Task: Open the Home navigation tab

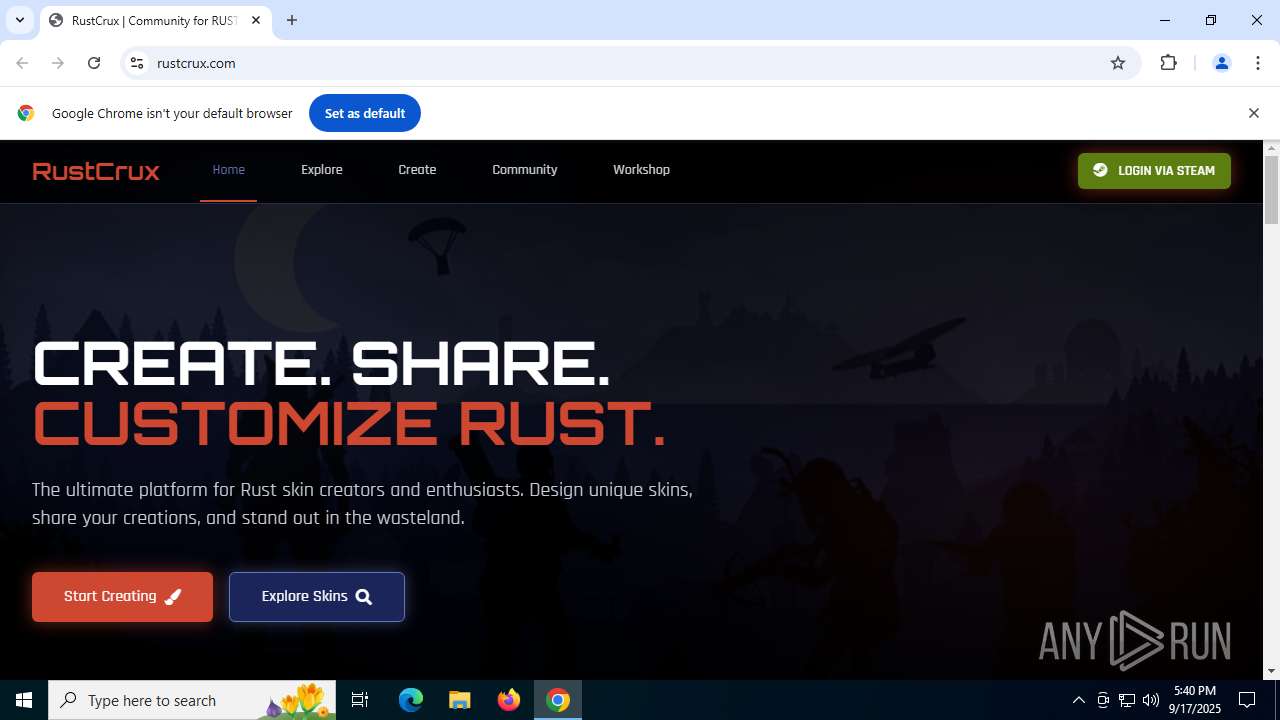Action: click(228, 170)
